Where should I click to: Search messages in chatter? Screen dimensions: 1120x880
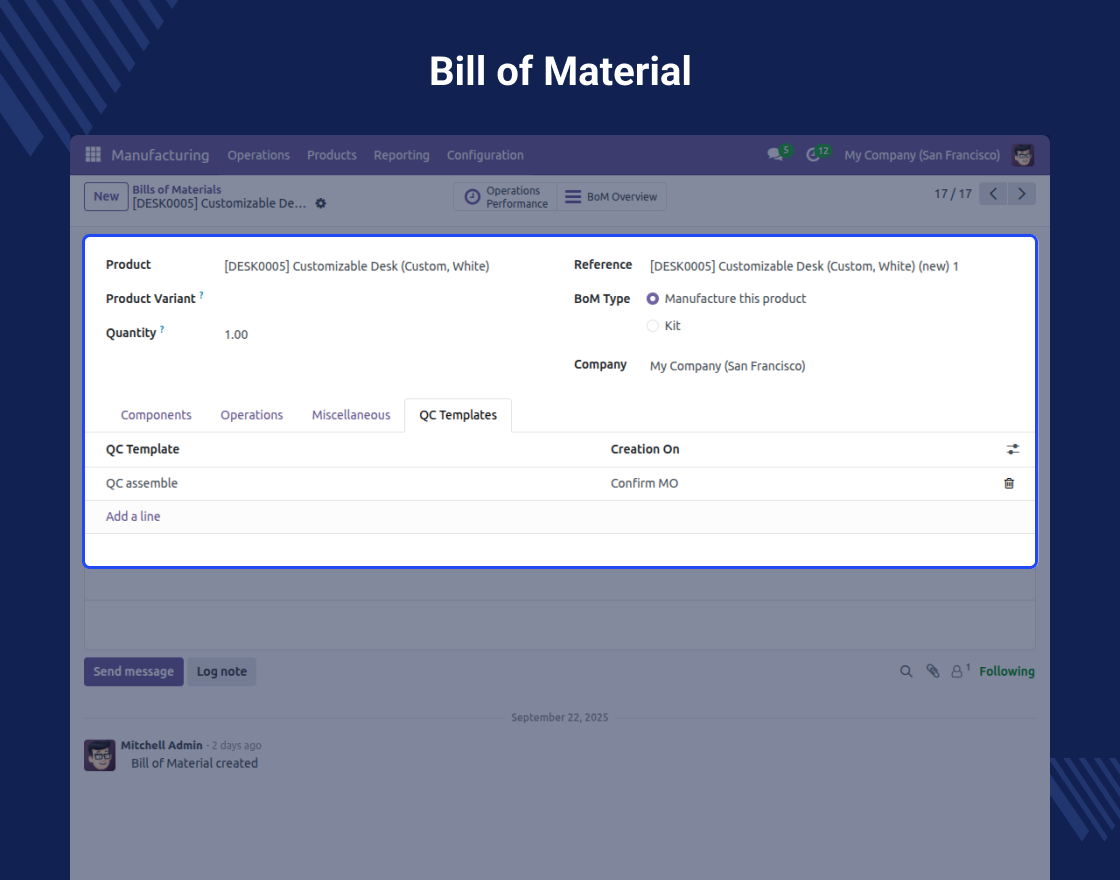[x=906, y=671]
